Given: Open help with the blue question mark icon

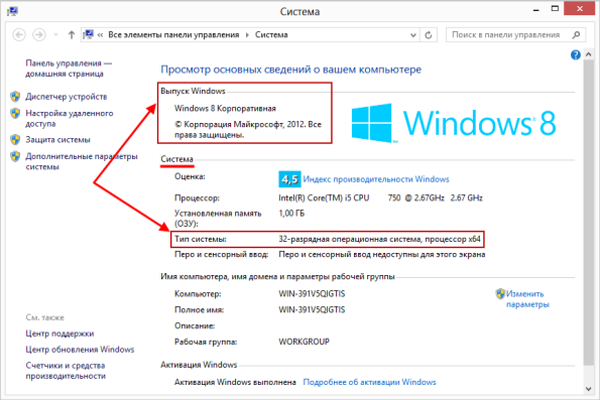Looking at the screenshot, I should coord(576,56).
